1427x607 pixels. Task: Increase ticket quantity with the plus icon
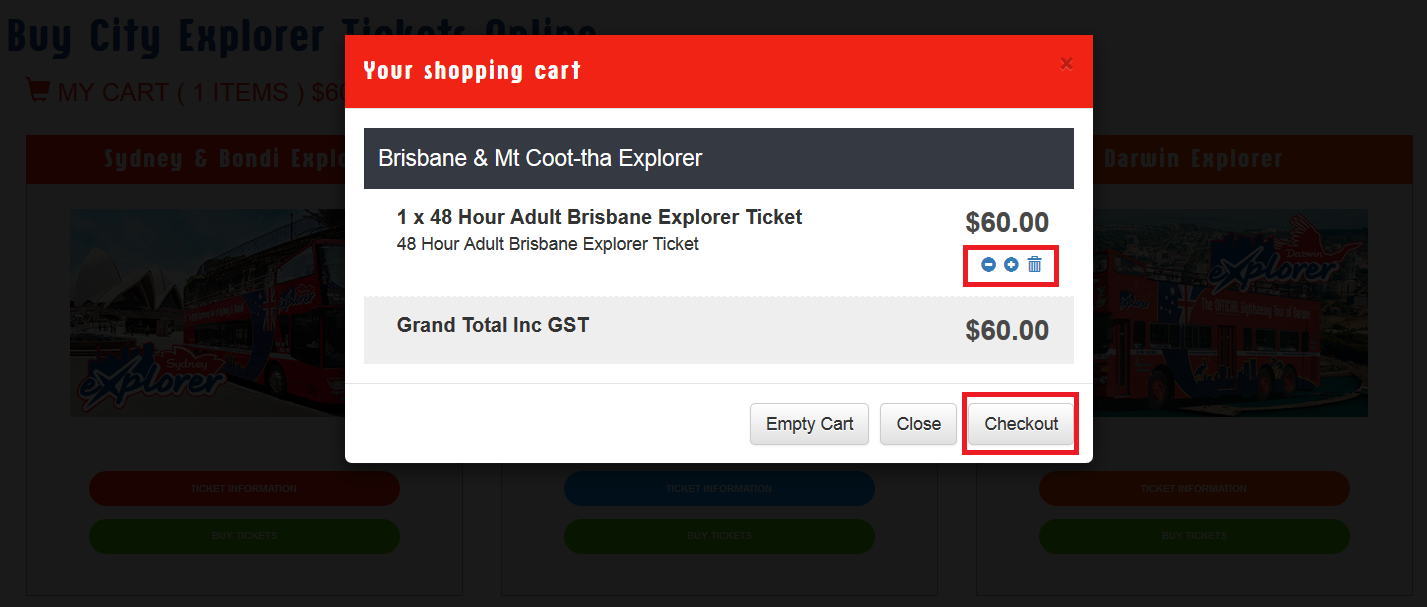click(x=1011, y=265)
